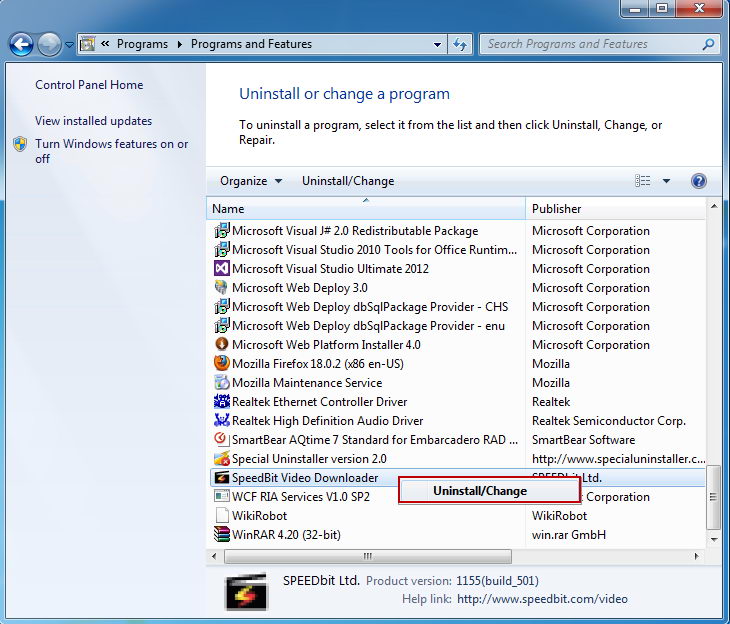730x624 pixels.
Task: Select Visual Studio 2010 Tools for Office icon
Action: (222, 250)
